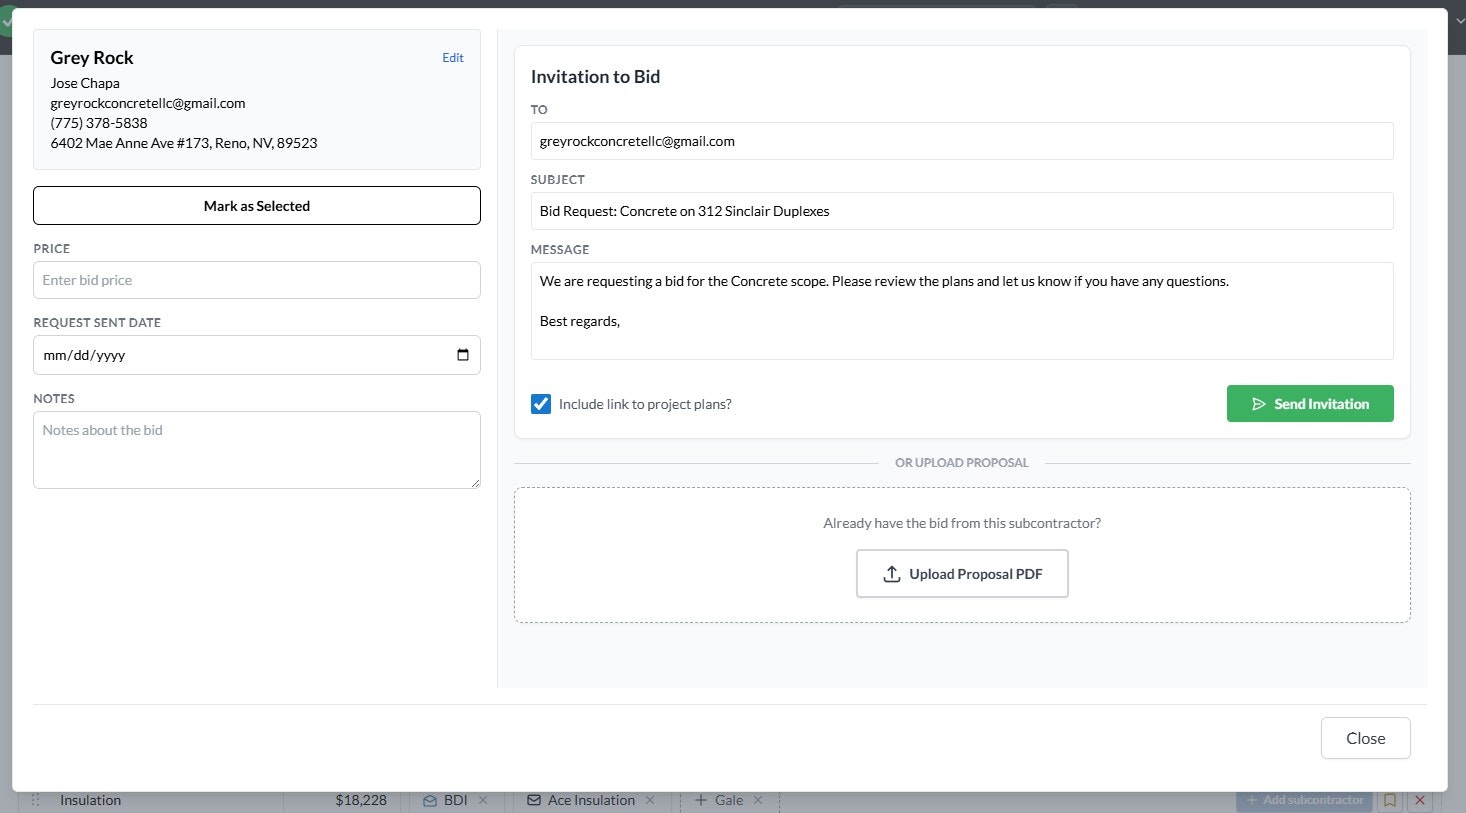Open the Request Sent Date calendar picker
Viewport: 1466px width, 813px height.
(462, 354)
